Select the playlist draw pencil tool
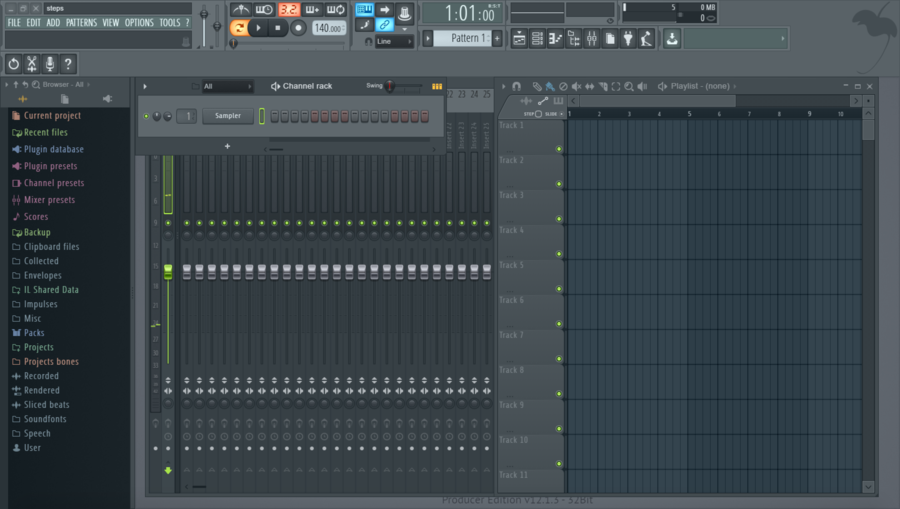 click(537, 86)
